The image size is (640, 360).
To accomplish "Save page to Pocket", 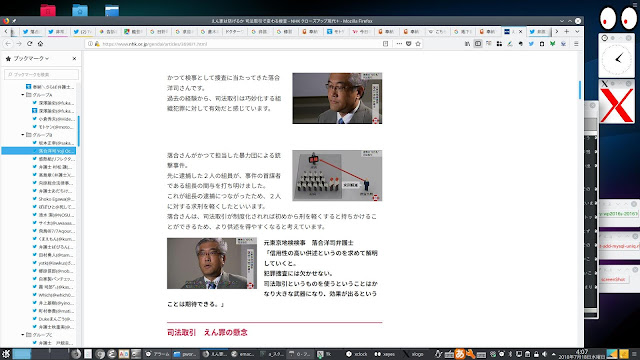I will [409, 44].
